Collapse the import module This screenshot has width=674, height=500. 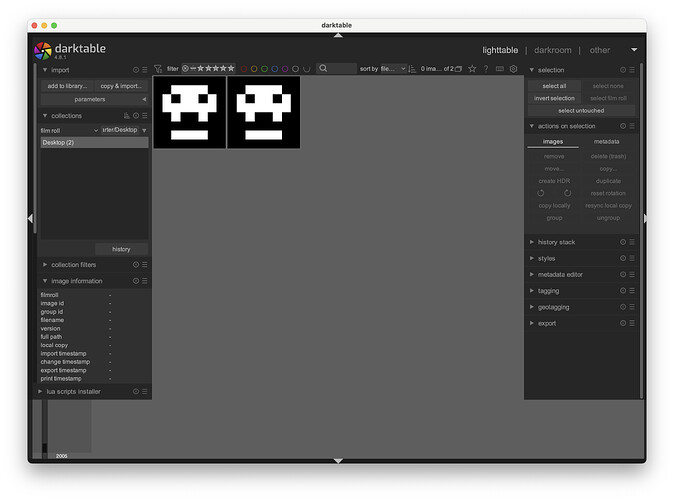[45, 70]
